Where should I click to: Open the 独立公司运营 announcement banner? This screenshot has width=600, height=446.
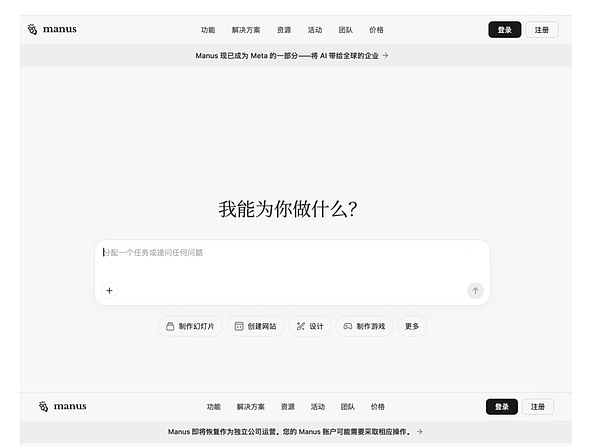point(295,431)
